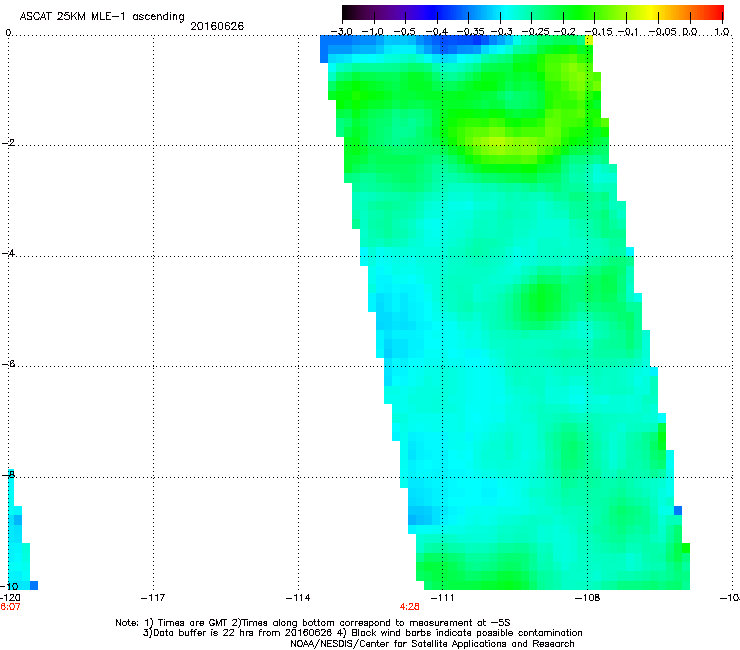Viewport: 740px width, 650px height.
Task: Click the colorbar label -0.25
Action: click(x=535, y=32)
